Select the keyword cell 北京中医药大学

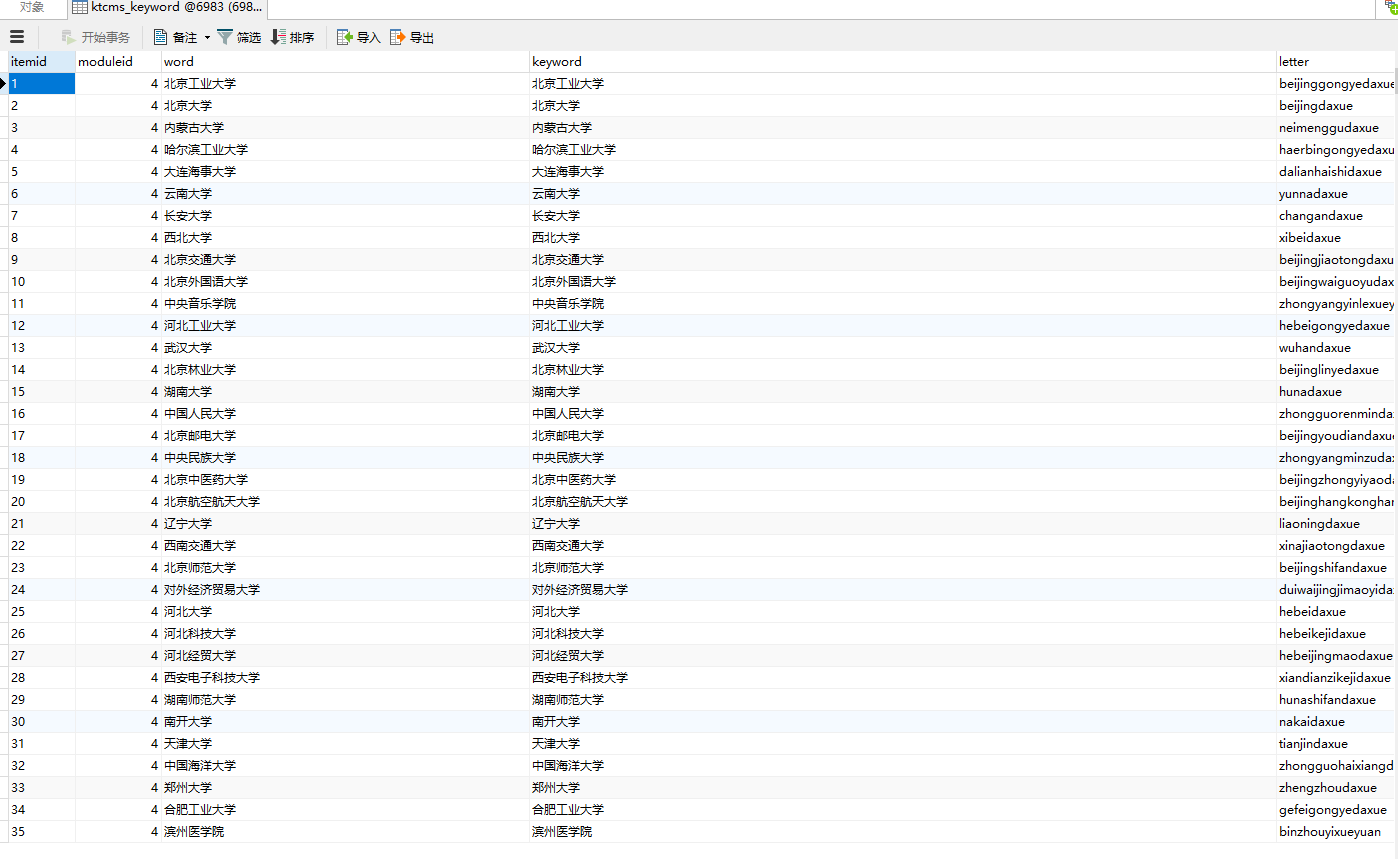point(903,480)
